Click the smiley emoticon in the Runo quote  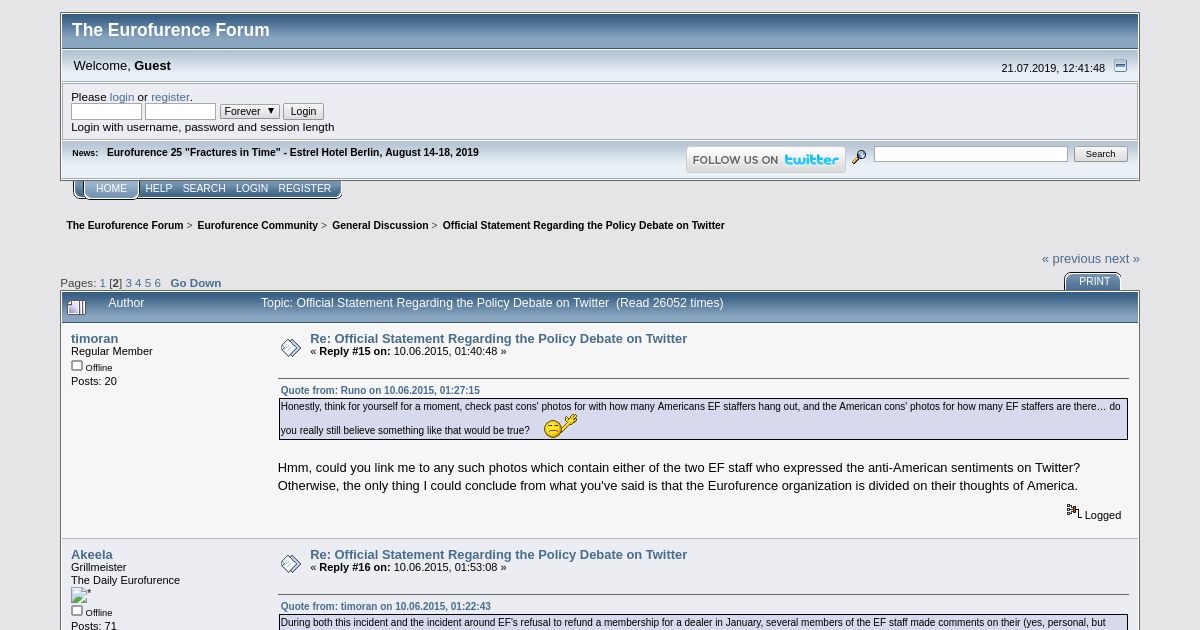pos(560,426)
